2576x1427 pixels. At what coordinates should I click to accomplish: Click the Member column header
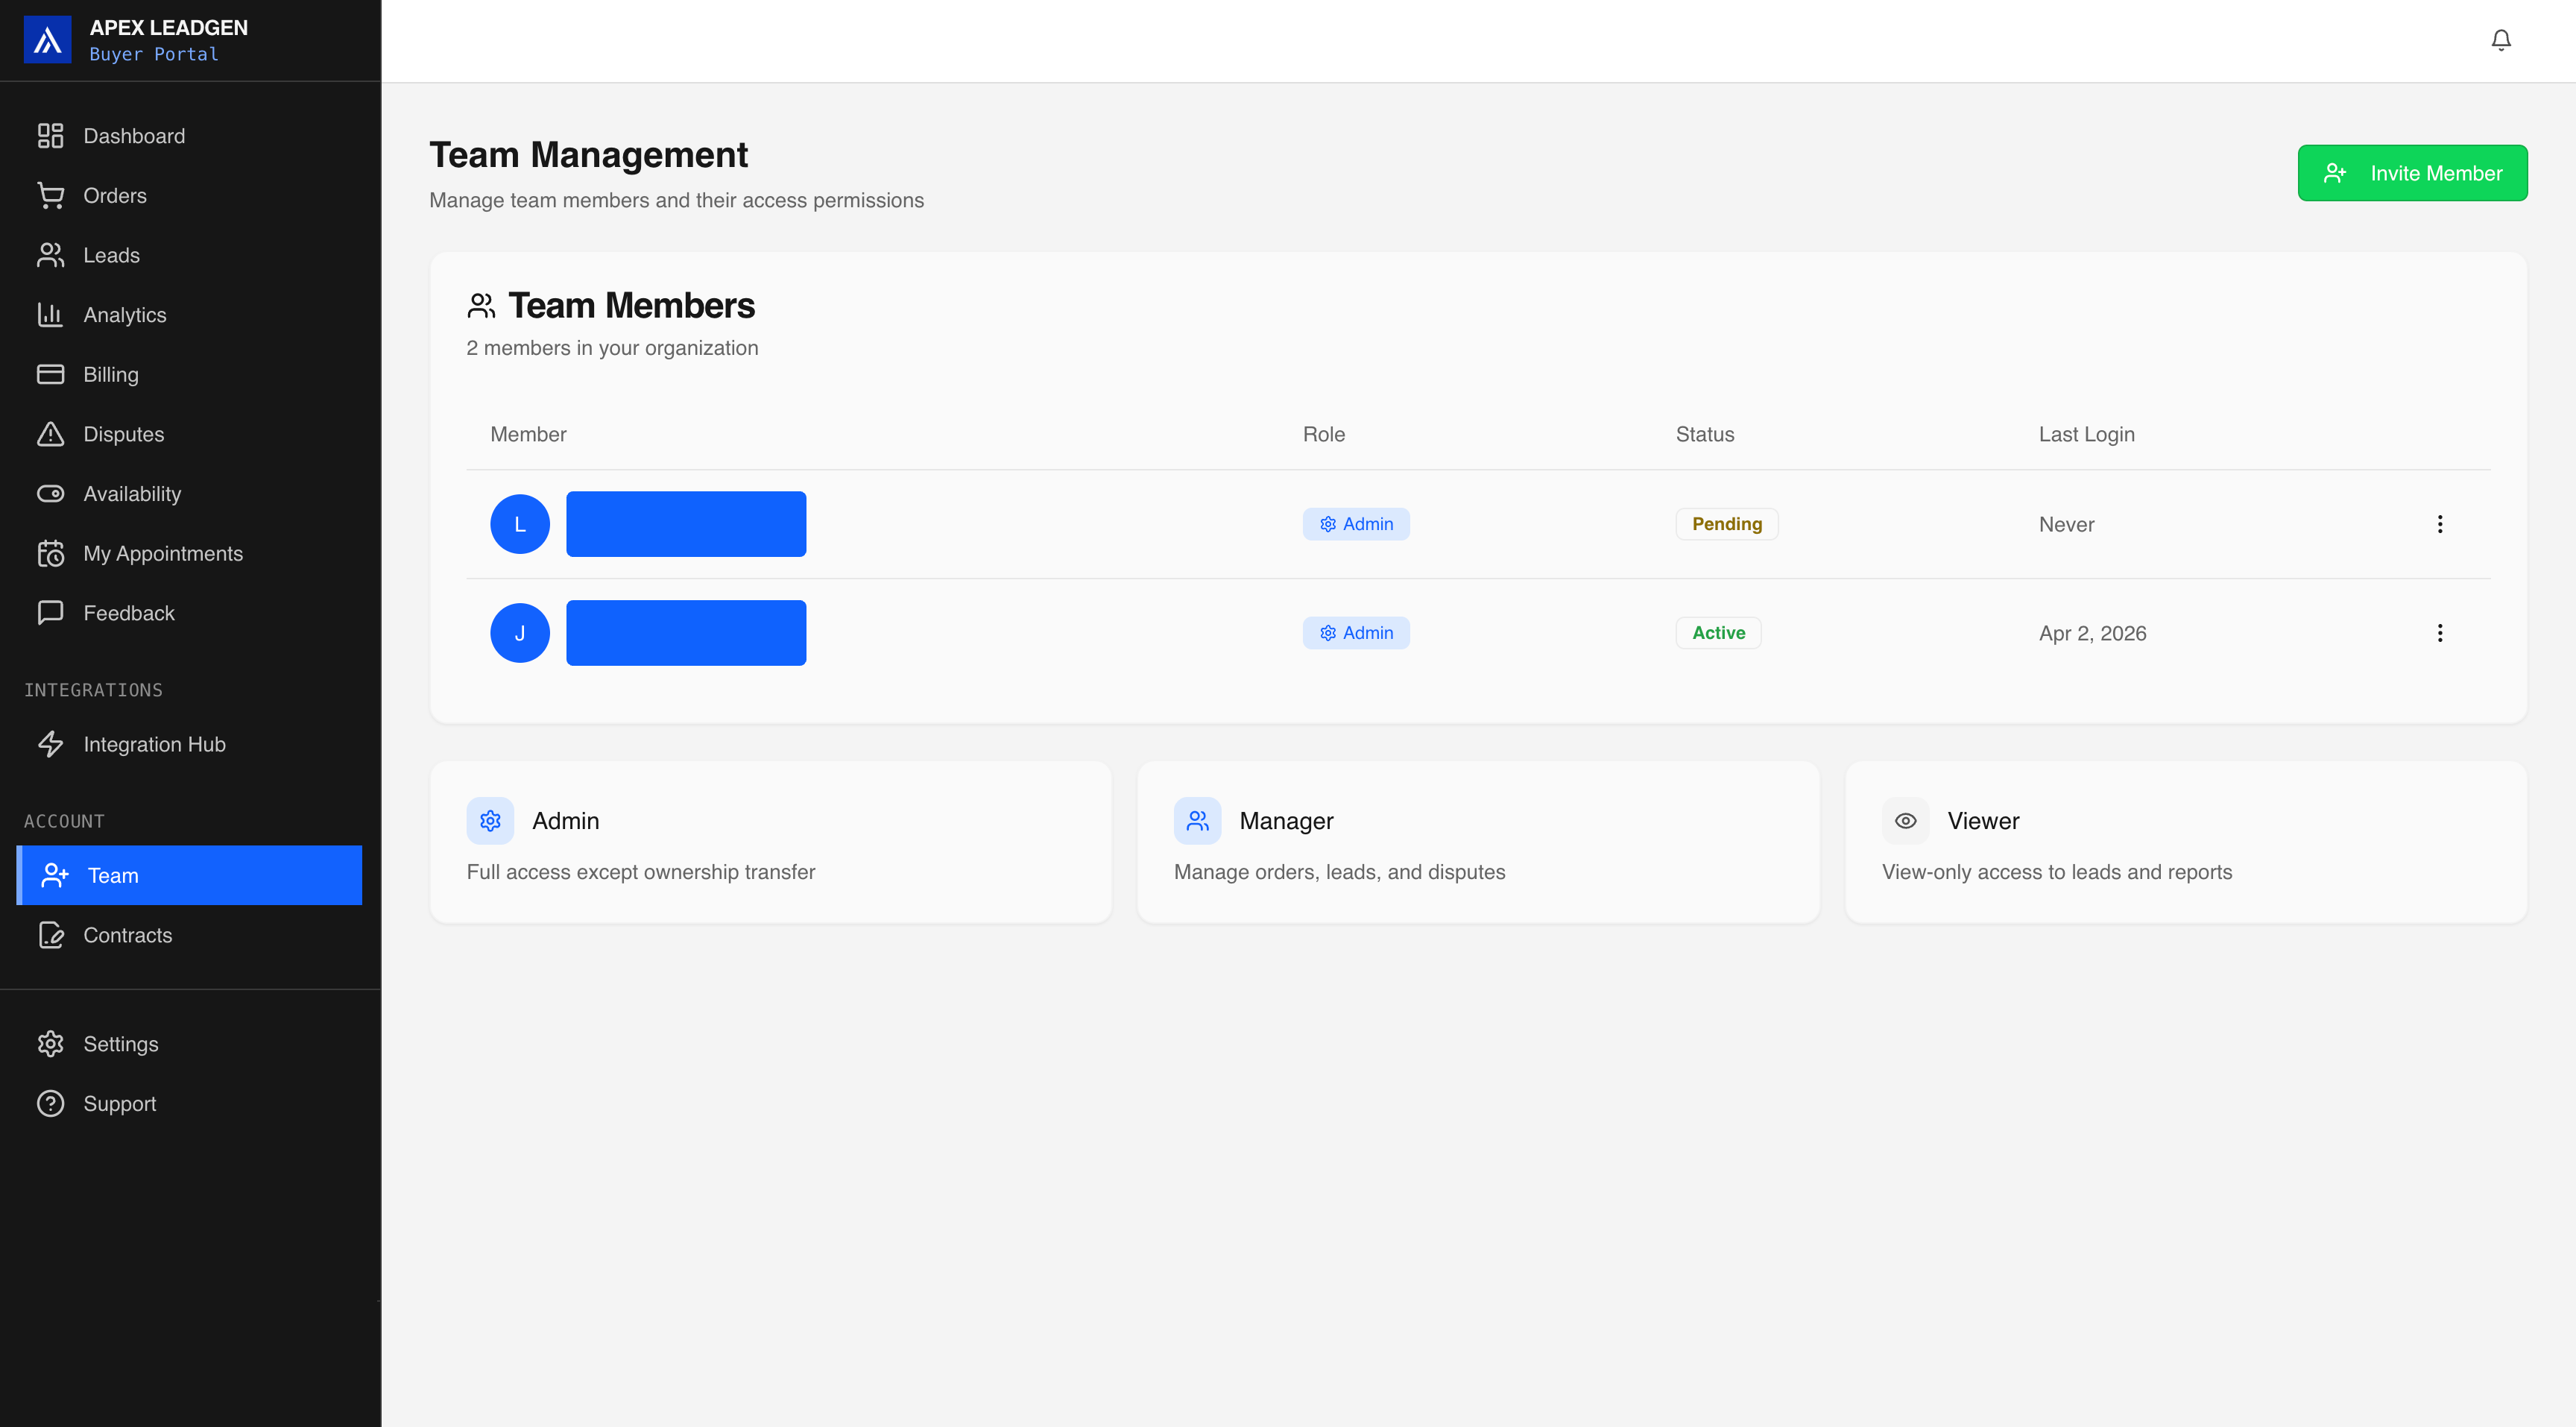click(x=528, y=434)
